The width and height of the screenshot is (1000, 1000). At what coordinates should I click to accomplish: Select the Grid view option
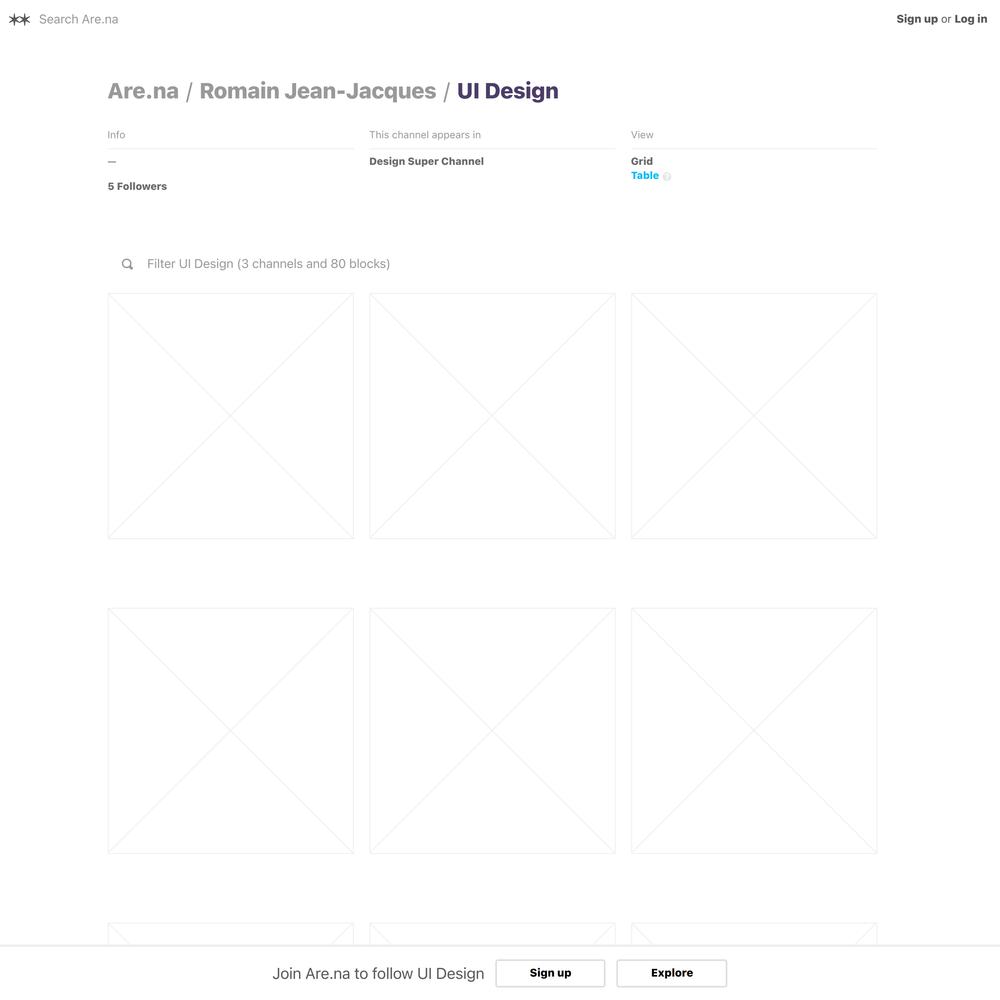pos(642,161)
